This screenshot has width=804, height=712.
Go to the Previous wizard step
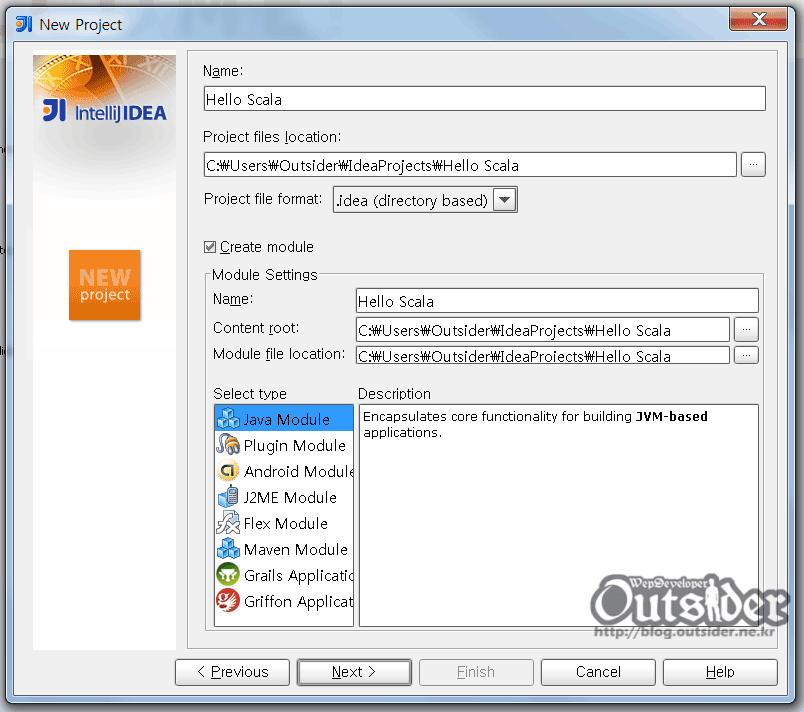(x=232, y=672)
